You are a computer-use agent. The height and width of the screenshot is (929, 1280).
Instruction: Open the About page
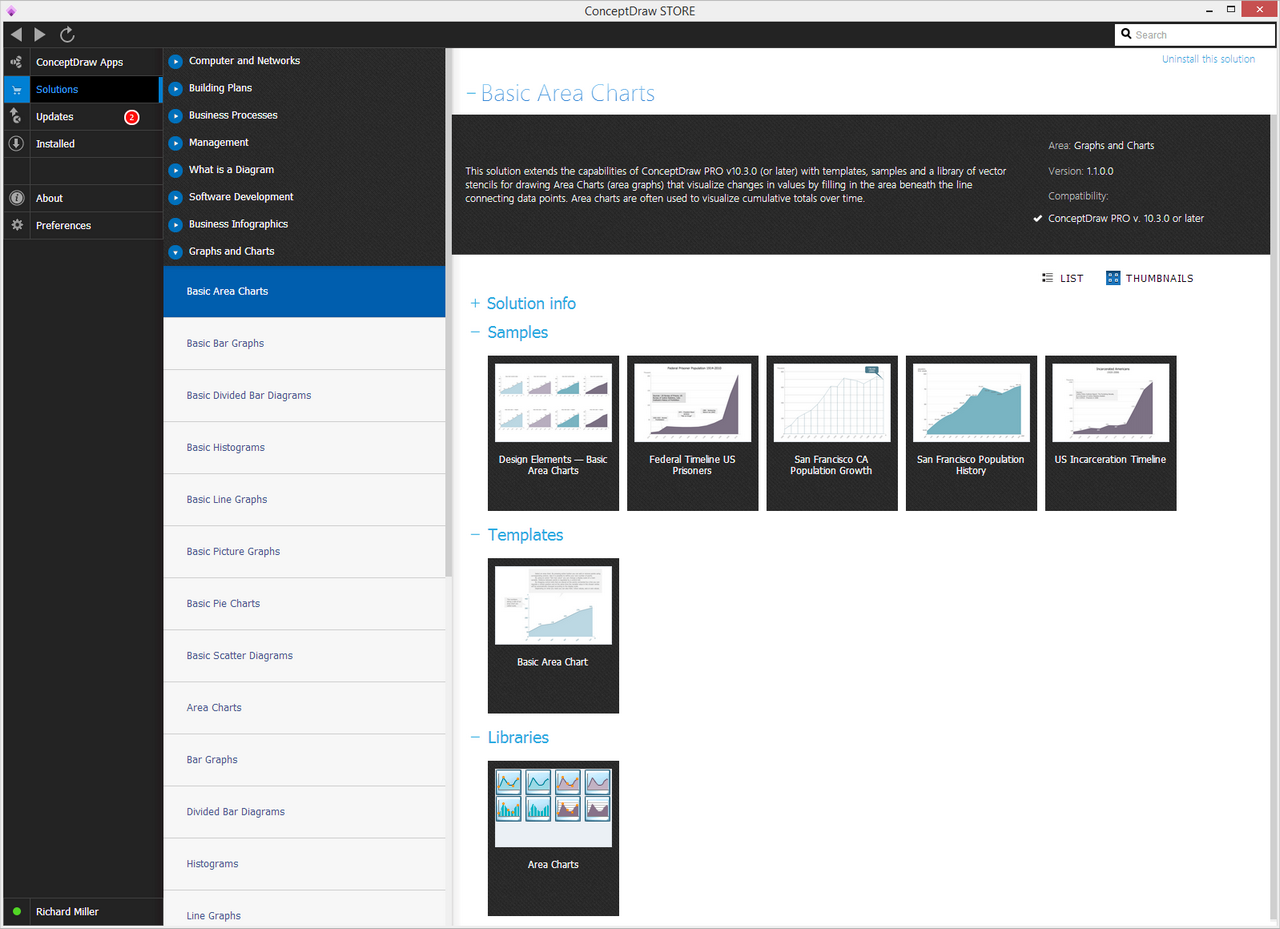tap(50, 198)
